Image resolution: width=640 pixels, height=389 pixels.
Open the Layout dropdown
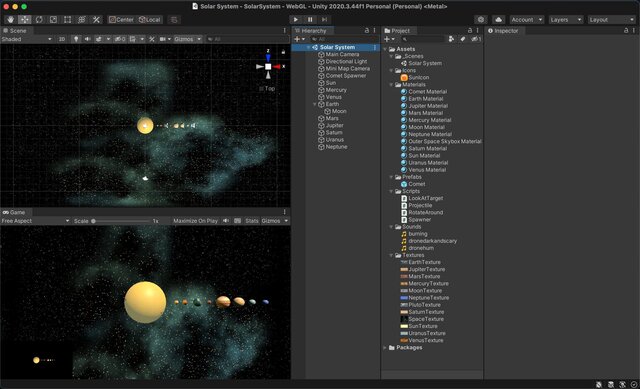point(611,20)
